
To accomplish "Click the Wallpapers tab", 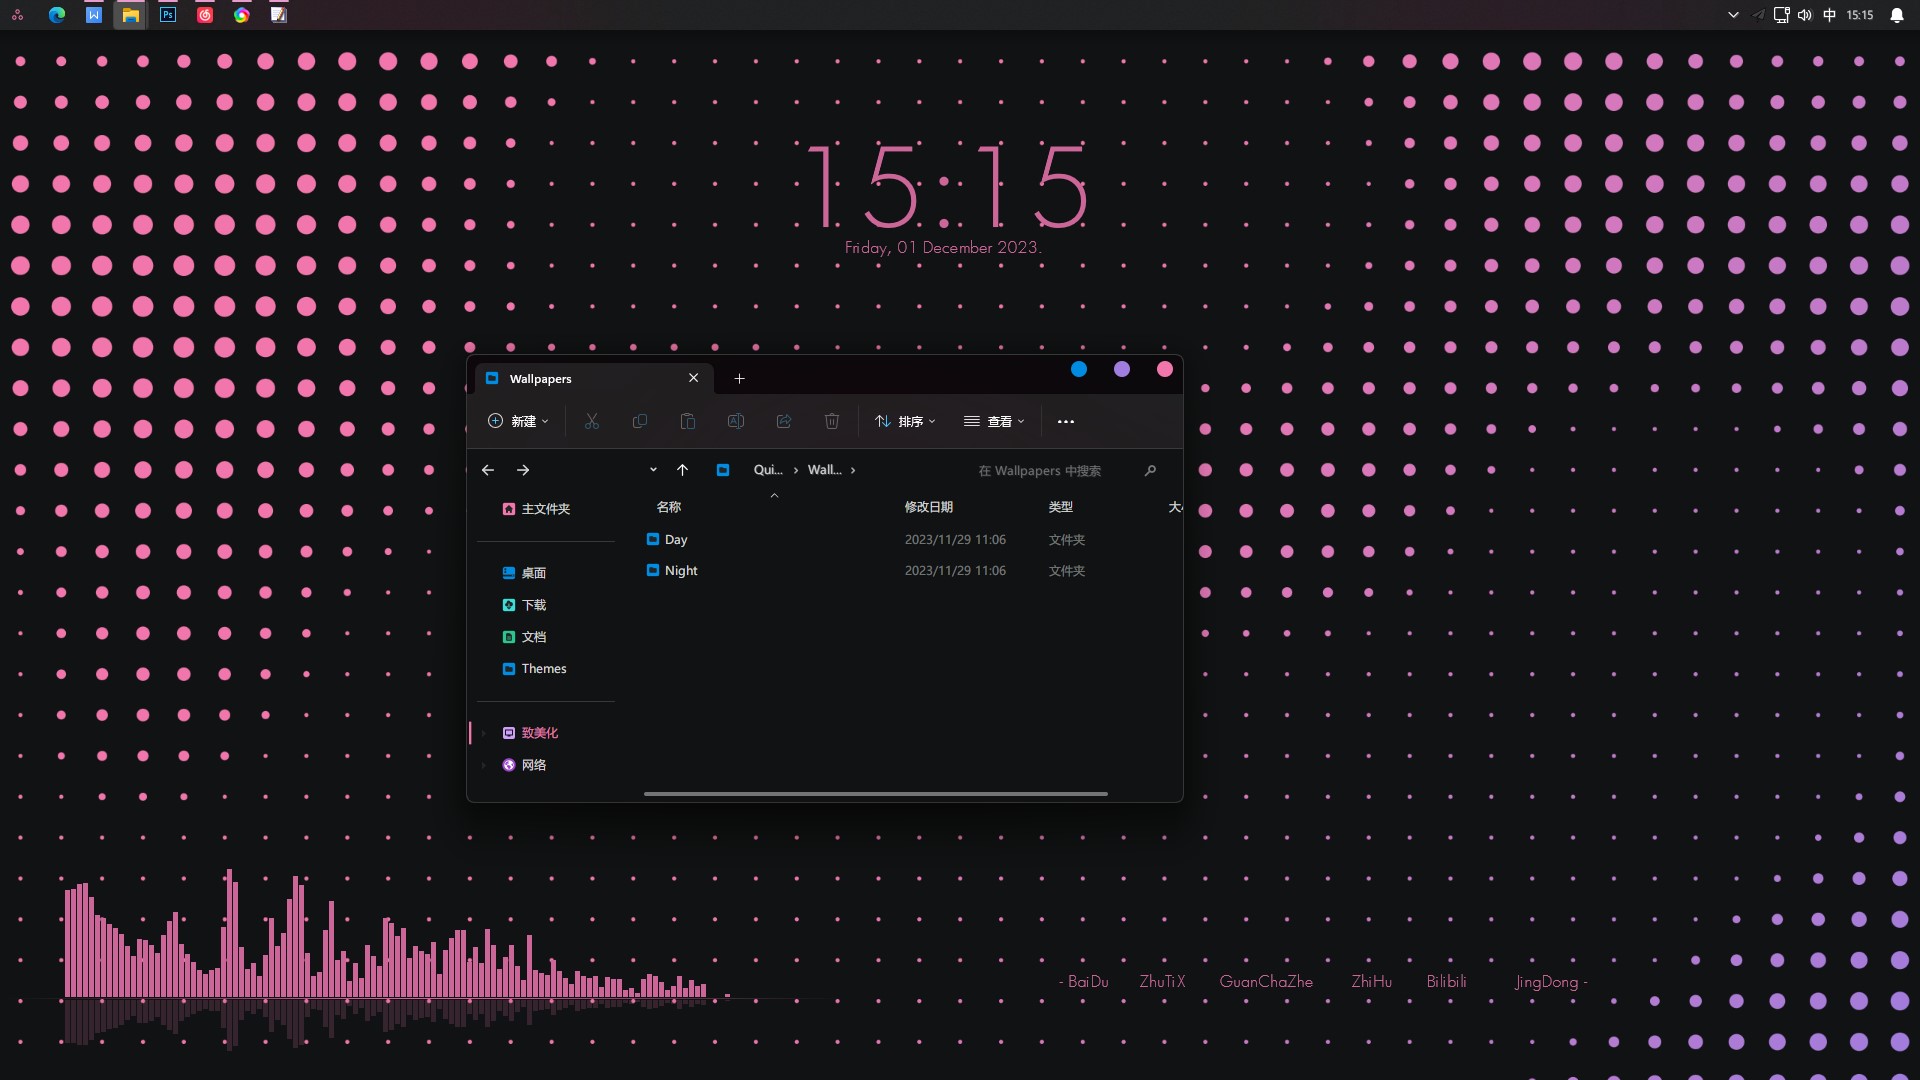I will [540, 378].
